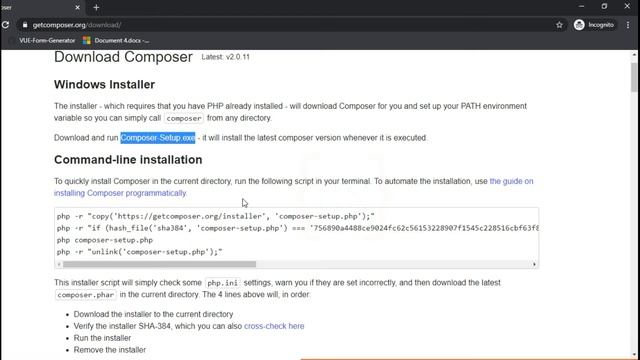The width and height of the screenshot is (640, 360).
Task: Click 'Download the installer to the current directory' bullet
Action: pos(153,314)
